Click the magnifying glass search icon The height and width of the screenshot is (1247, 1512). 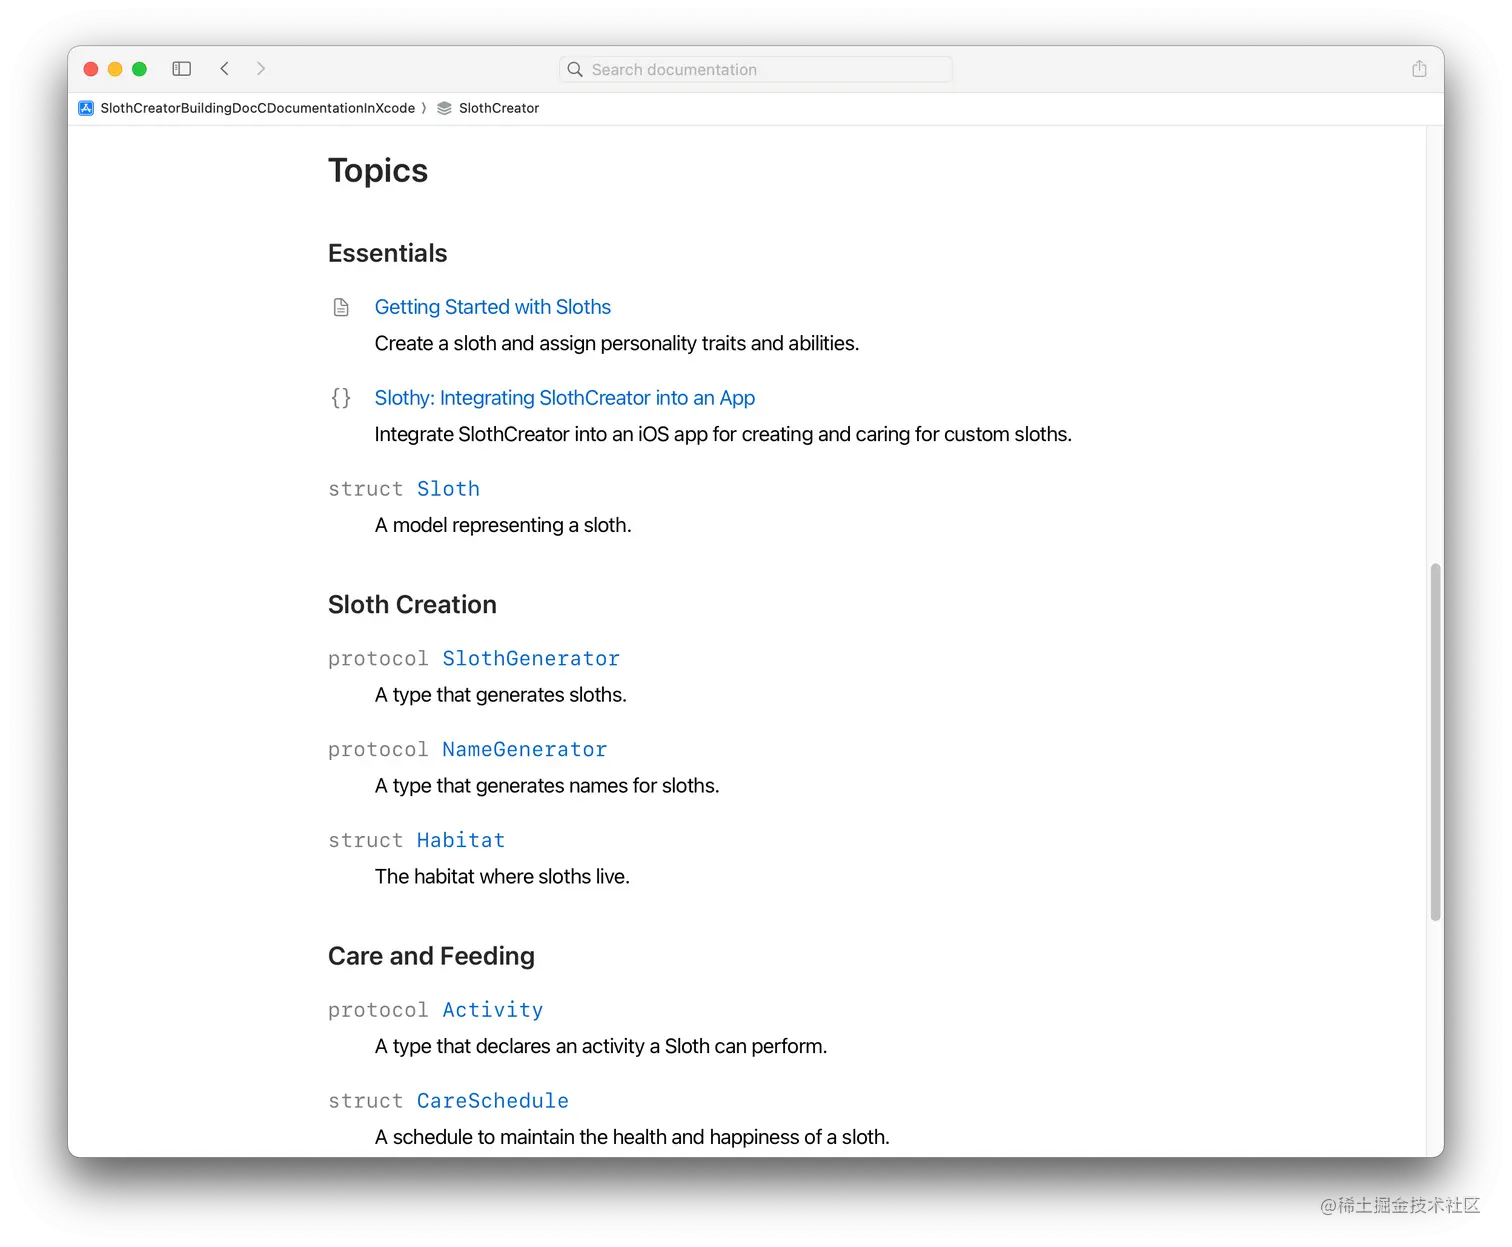(575, 70)
